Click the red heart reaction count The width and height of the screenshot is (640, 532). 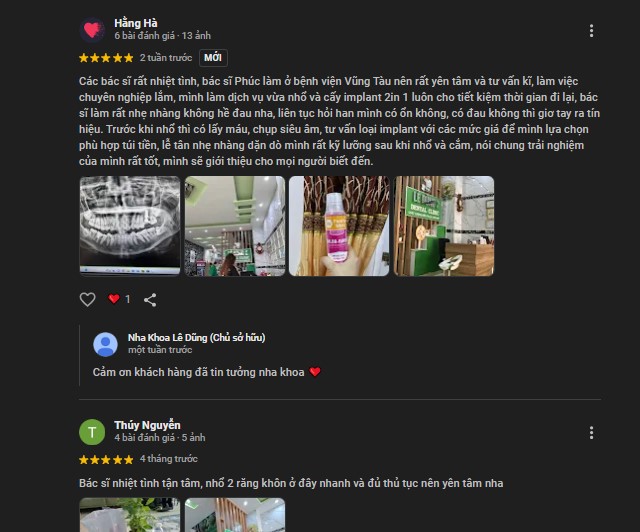[119, 299]
